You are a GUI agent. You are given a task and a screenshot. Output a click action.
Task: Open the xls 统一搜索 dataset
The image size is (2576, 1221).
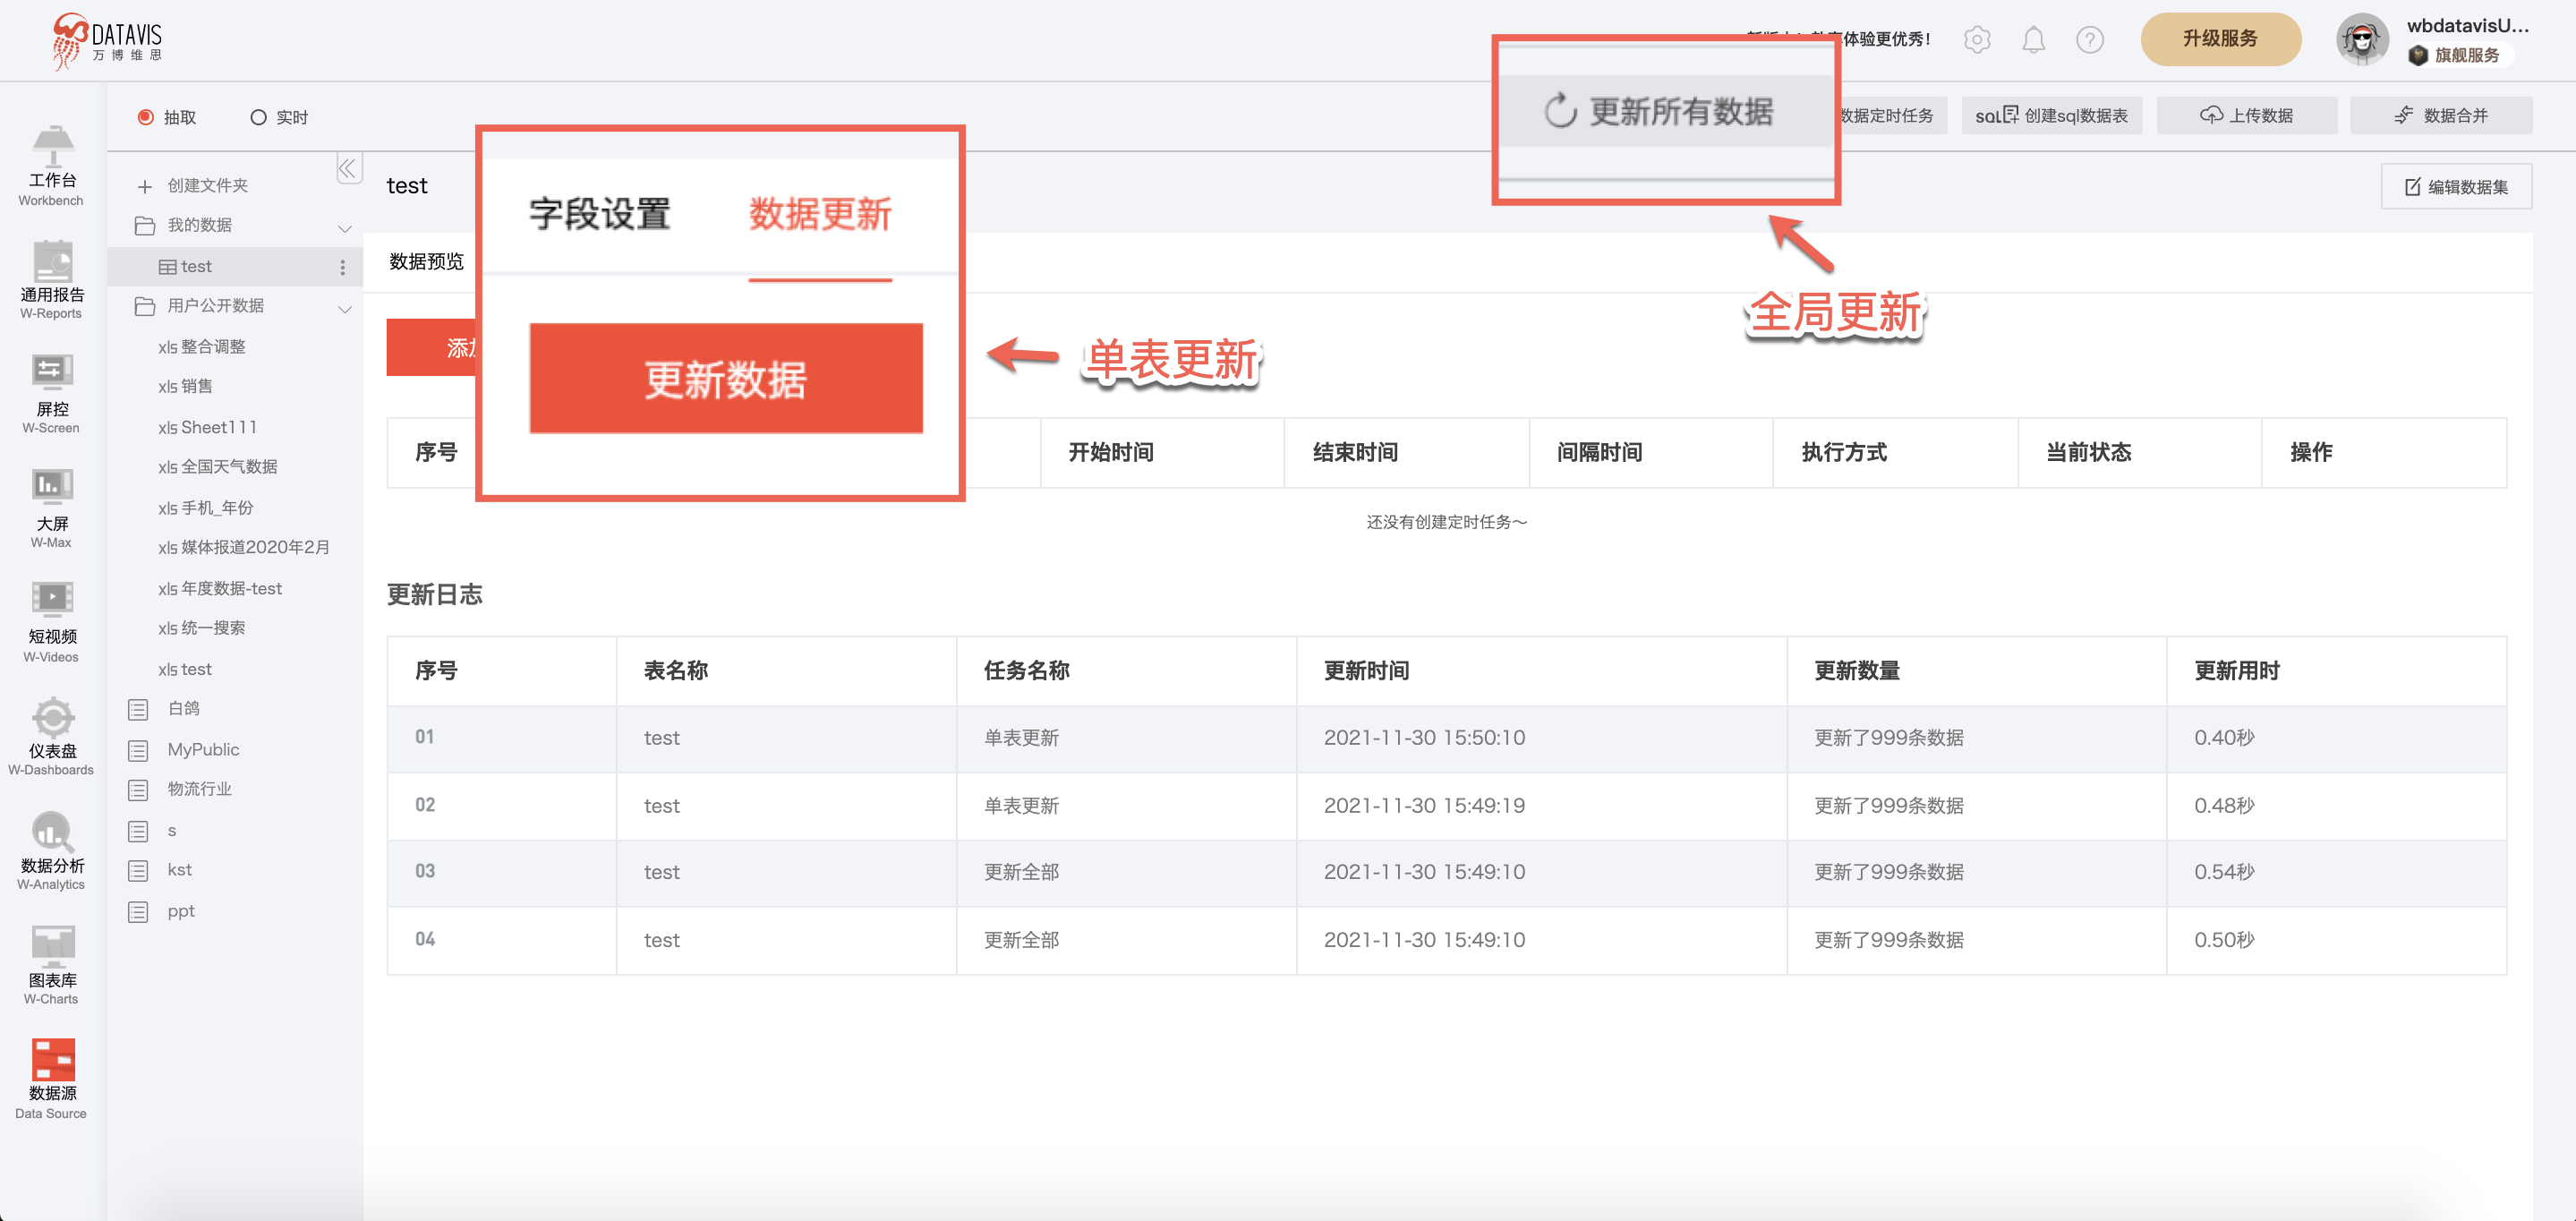point(202,629)
